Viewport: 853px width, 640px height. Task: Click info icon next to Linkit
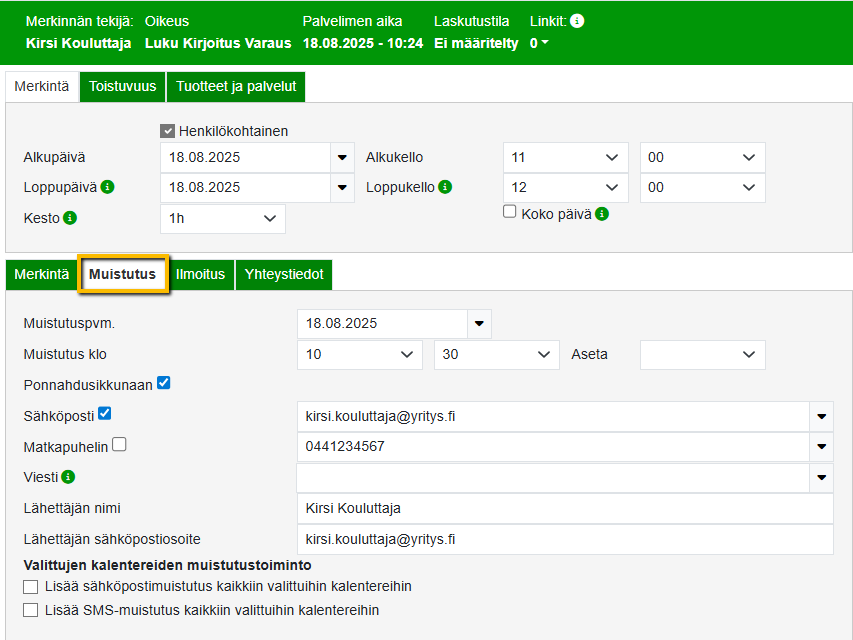coord(577,21)
